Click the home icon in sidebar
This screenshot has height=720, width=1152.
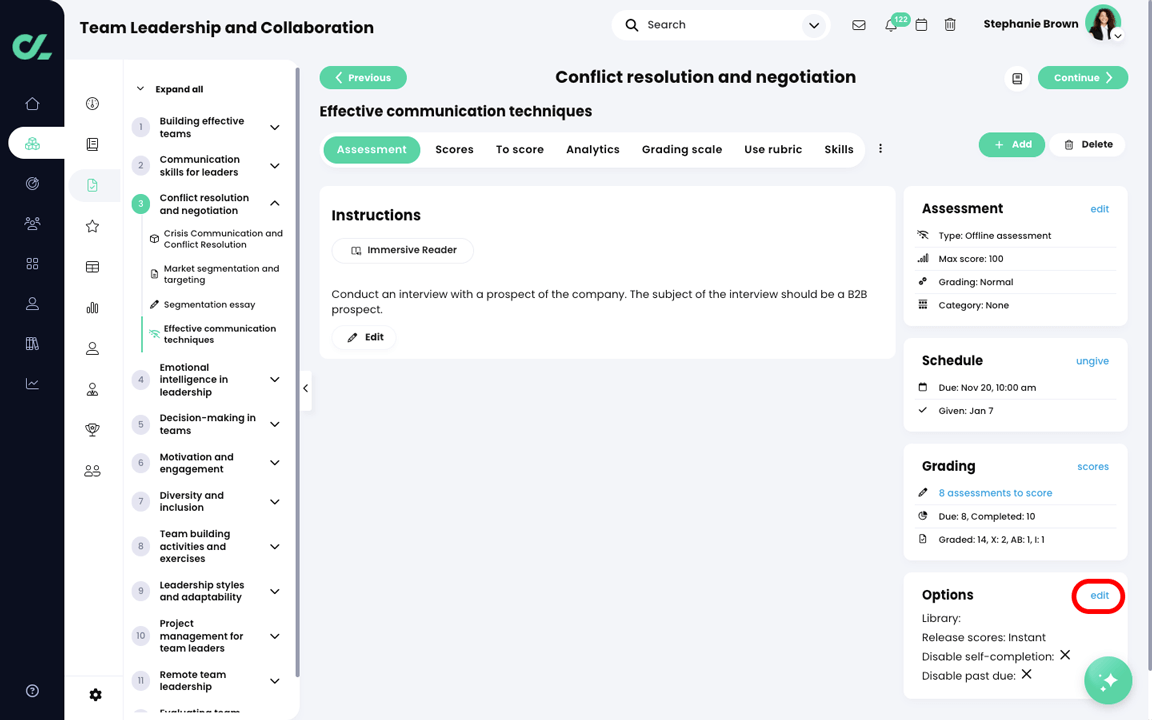[x=32, y=104]
